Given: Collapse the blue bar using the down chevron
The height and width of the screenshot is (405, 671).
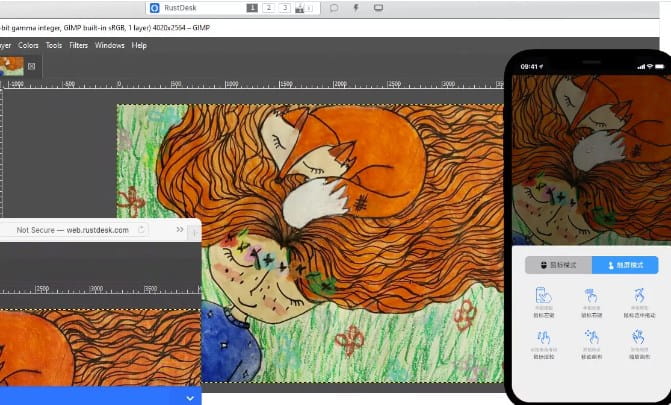Looking at the screenshot, I should coord(190,399).
